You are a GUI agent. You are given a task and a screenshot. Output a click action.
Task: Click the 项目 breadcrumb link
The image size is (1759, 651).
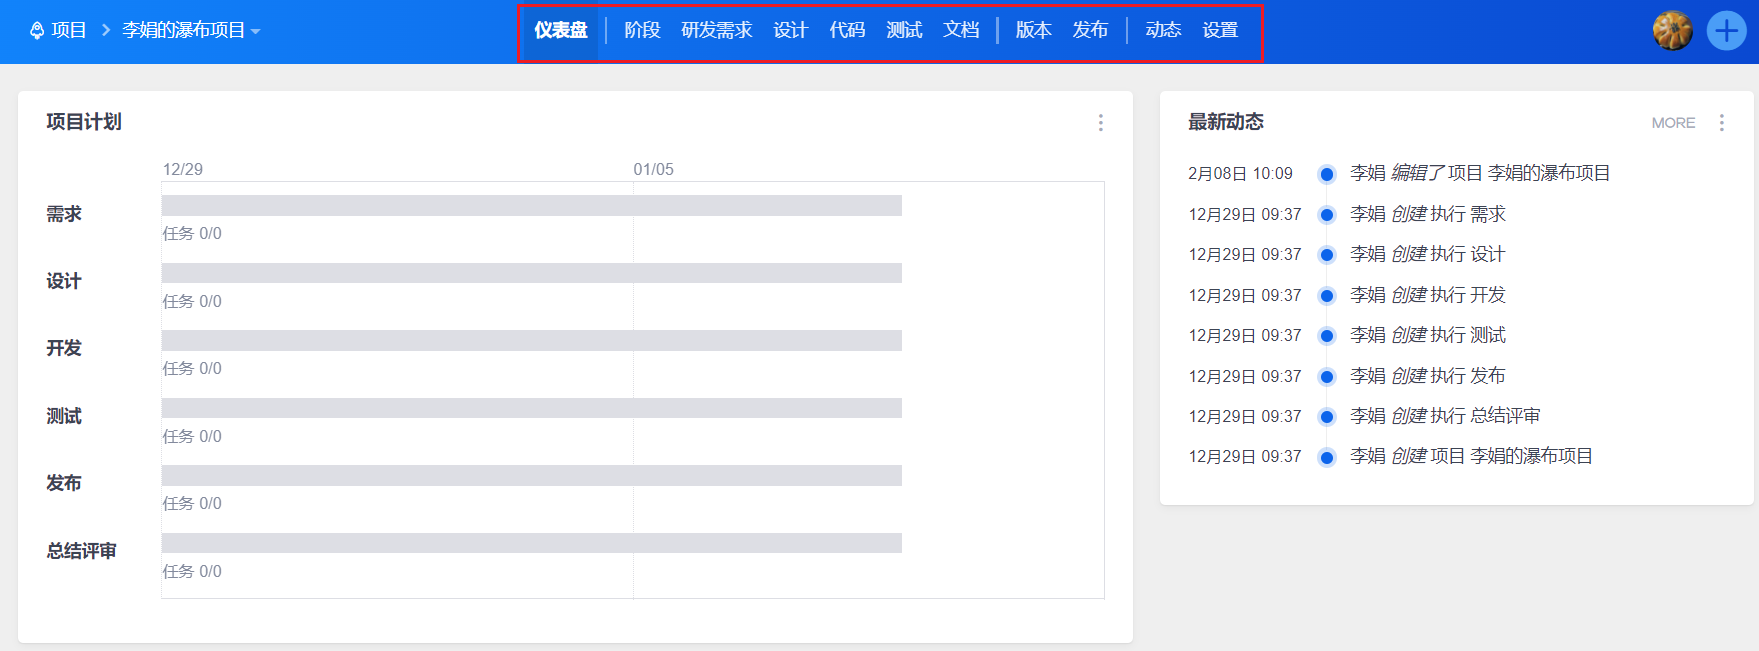[69, 31]
